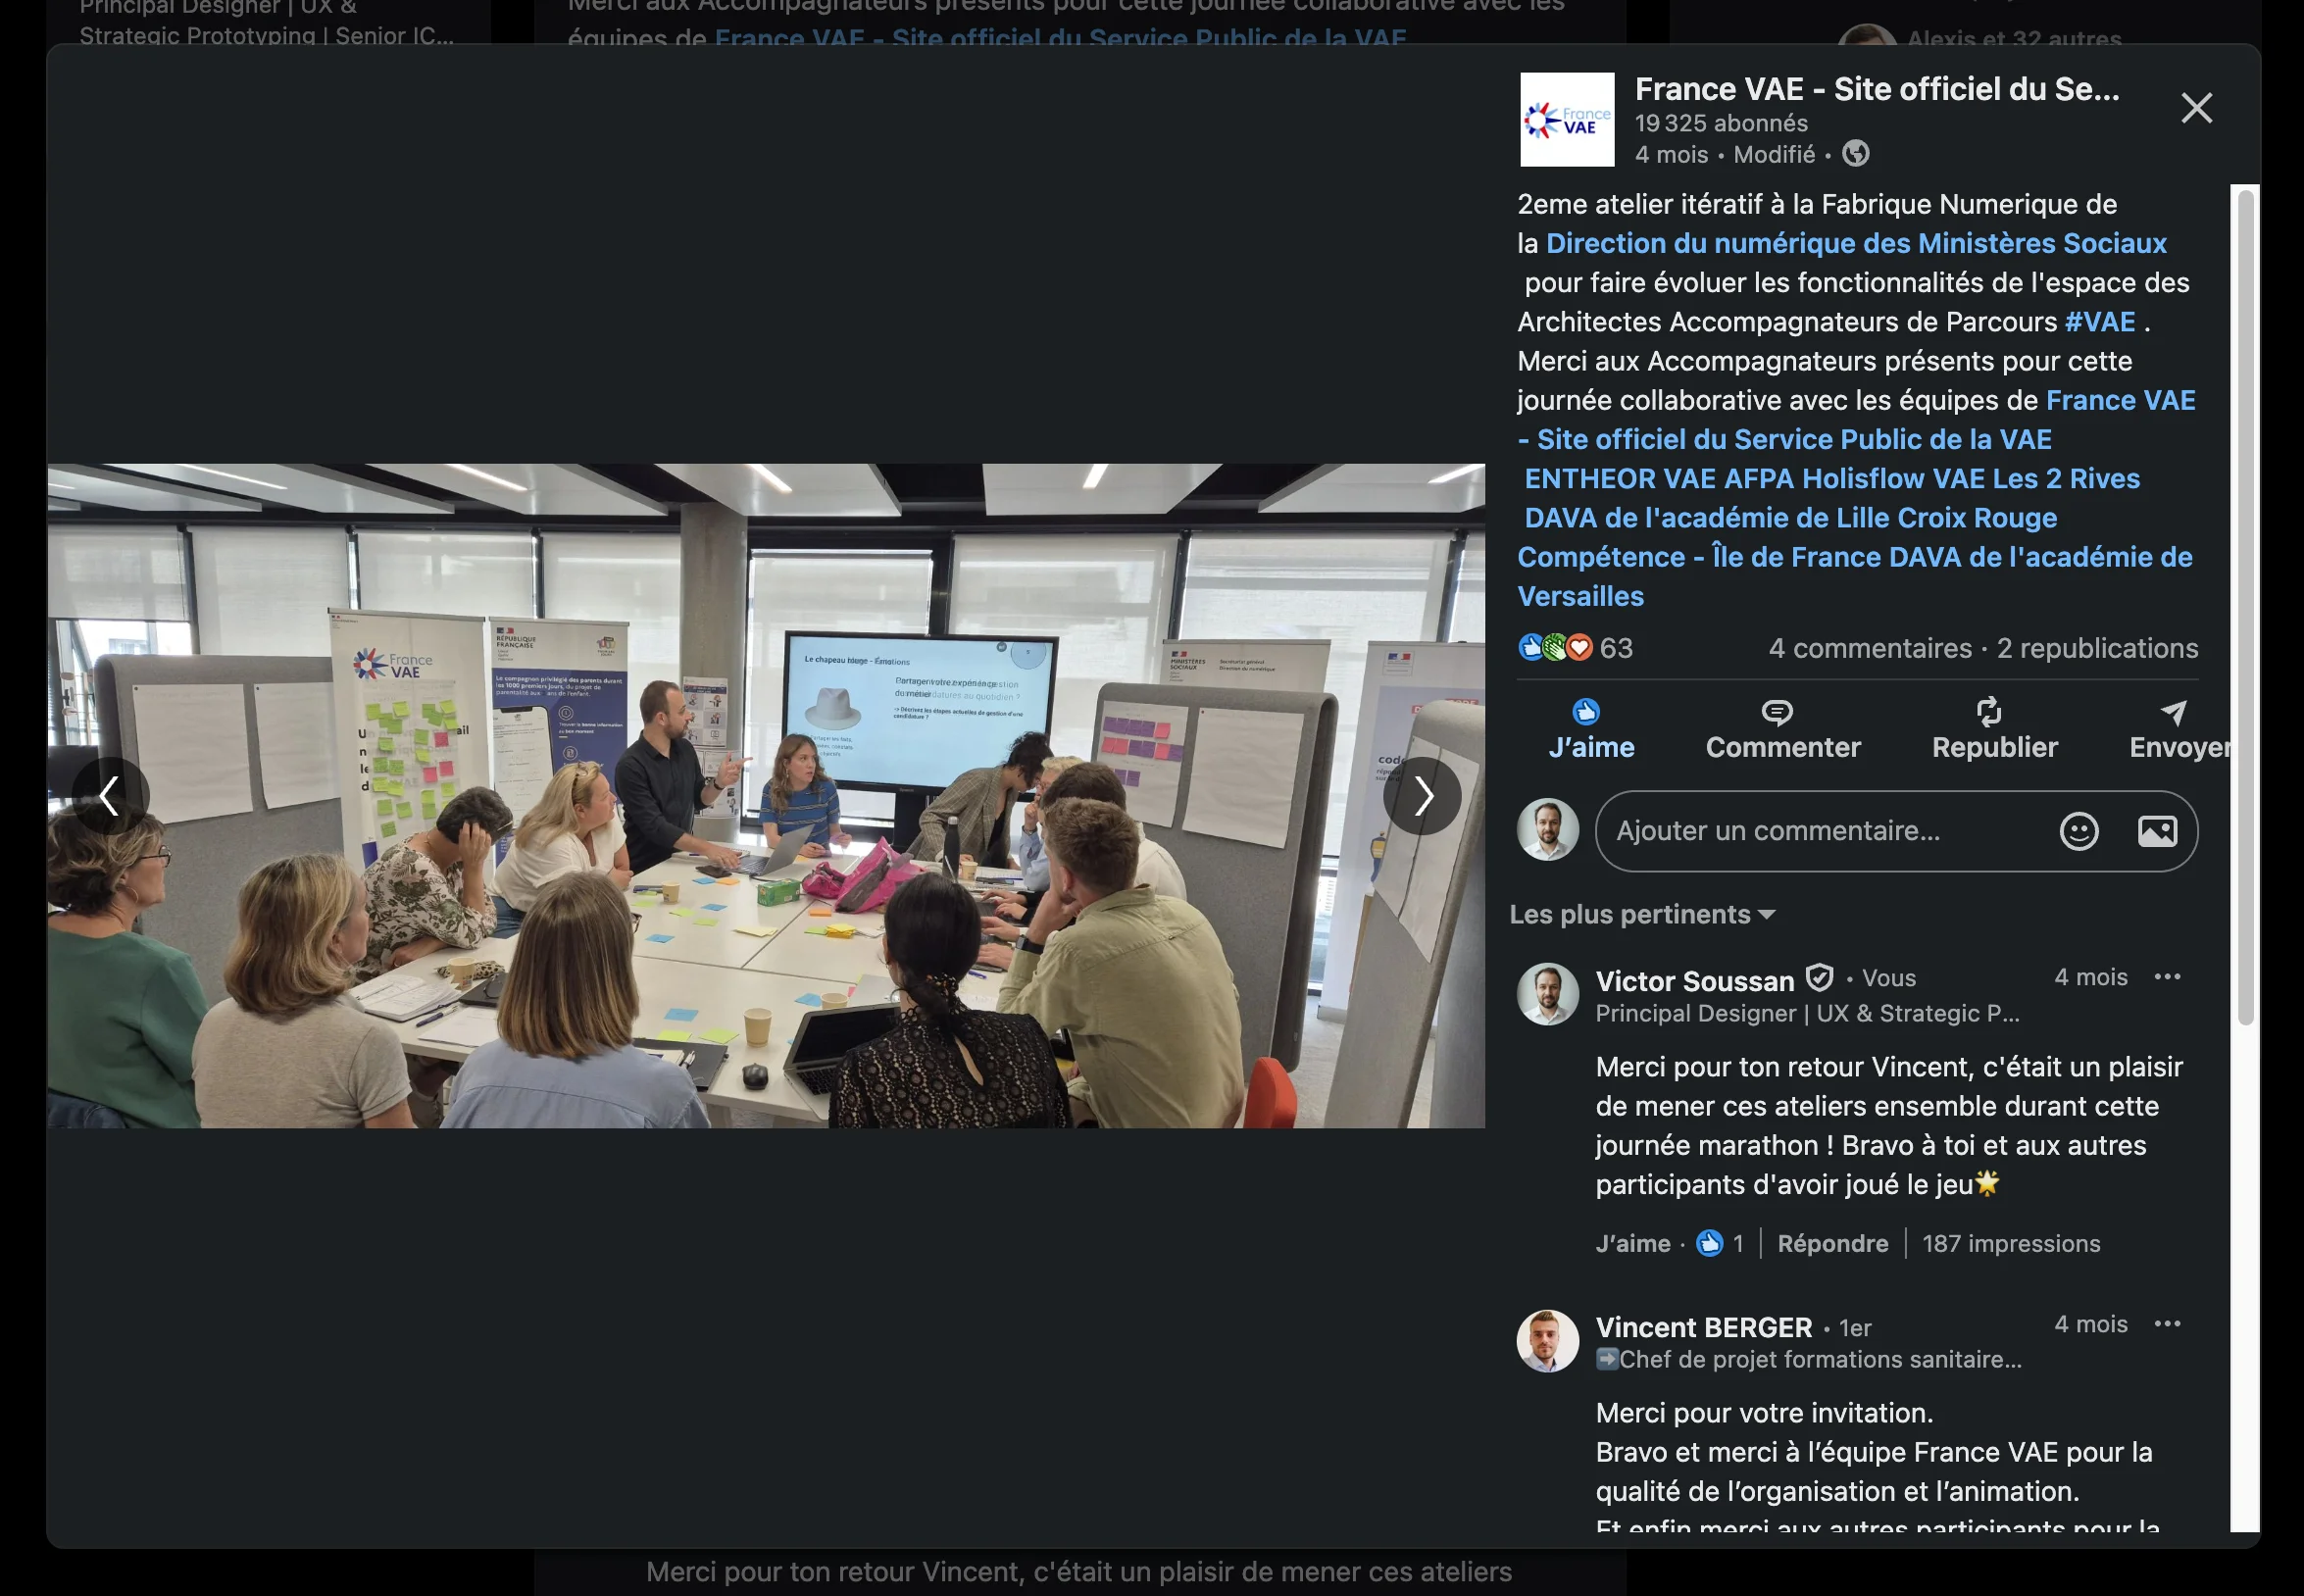Viewport: 2304px width, 1596px height.
Task: Show next photo with right arrow
Action: (1422, 797)
